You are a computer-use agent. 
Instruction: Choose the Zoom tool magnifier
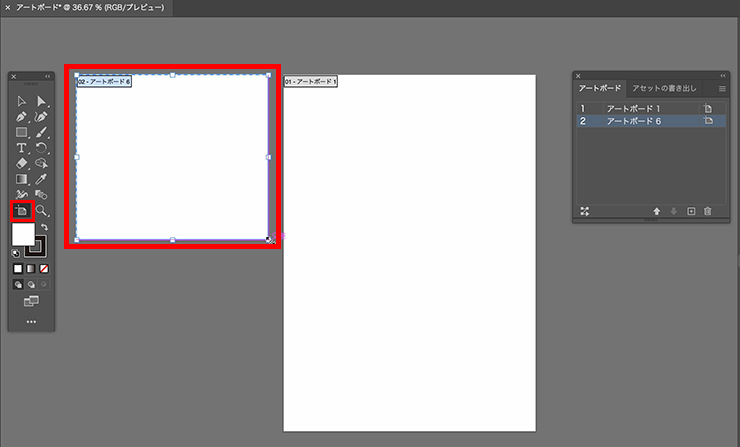tap(42, 211)
